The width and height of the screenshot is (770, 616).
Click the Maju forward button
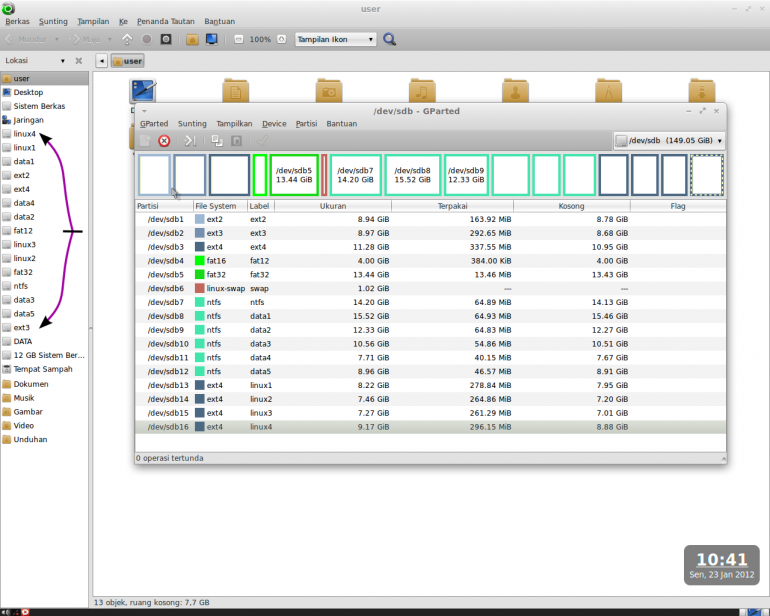85,39
